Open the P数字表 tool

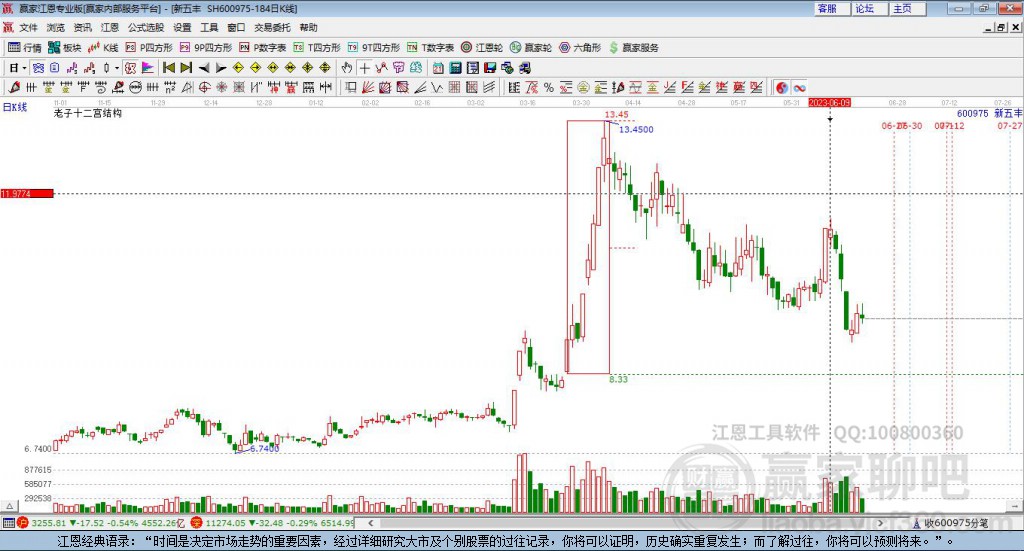tap(263, 48)
